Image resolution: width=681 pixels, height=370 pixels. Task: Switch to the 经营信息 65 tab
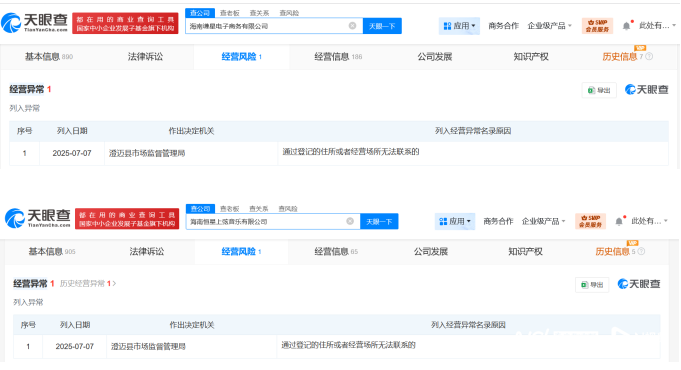(x=336, y=251)
